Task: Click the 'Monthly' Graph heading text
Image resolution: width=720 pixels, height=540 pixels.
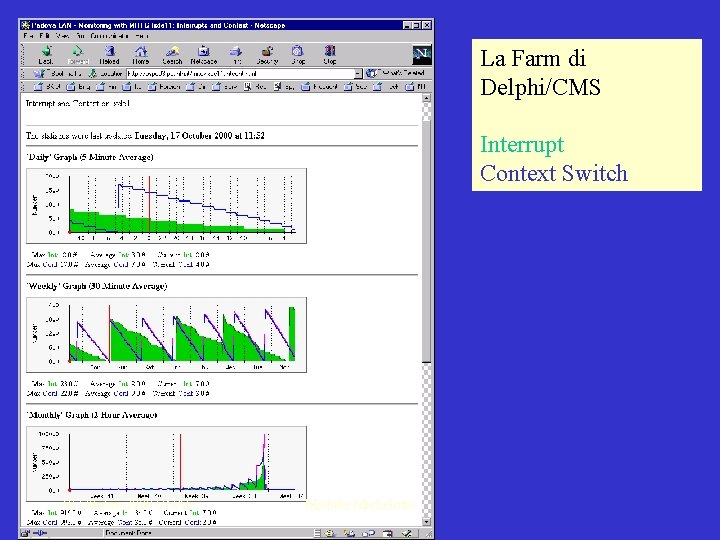Action: tap(91, 415)
